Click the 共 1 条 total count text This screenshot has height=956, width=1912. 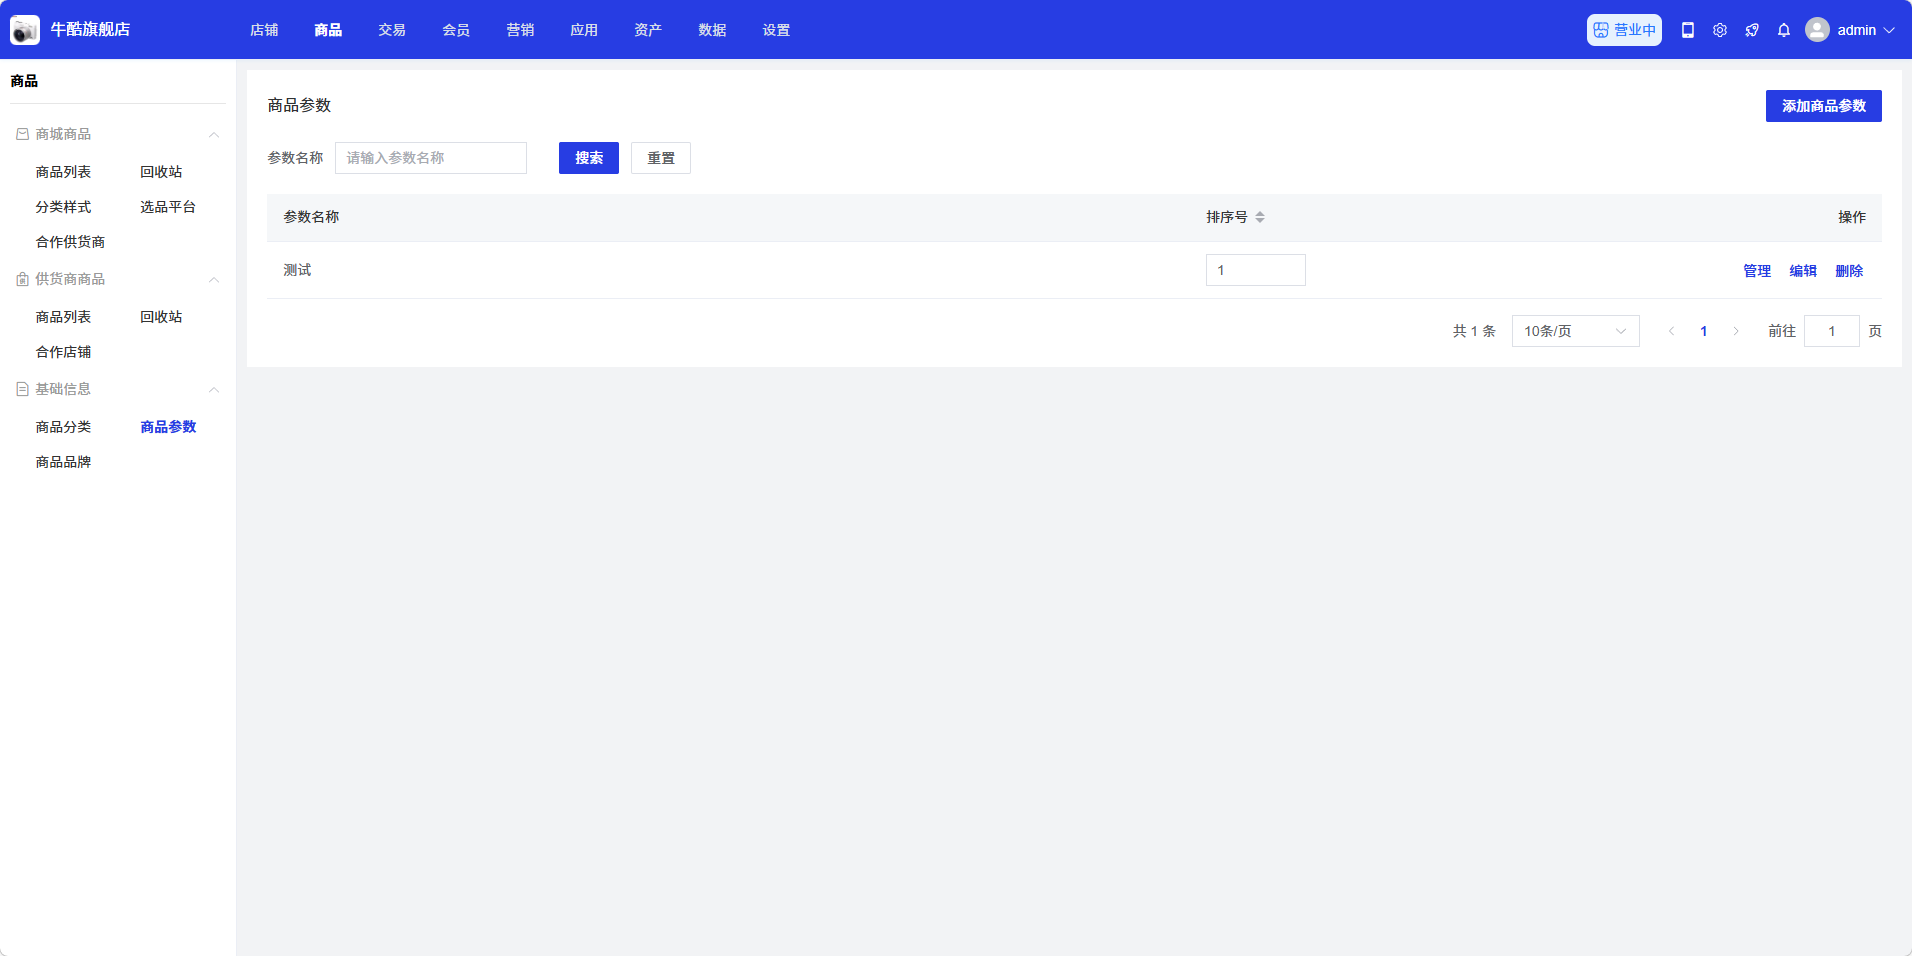1474,331
